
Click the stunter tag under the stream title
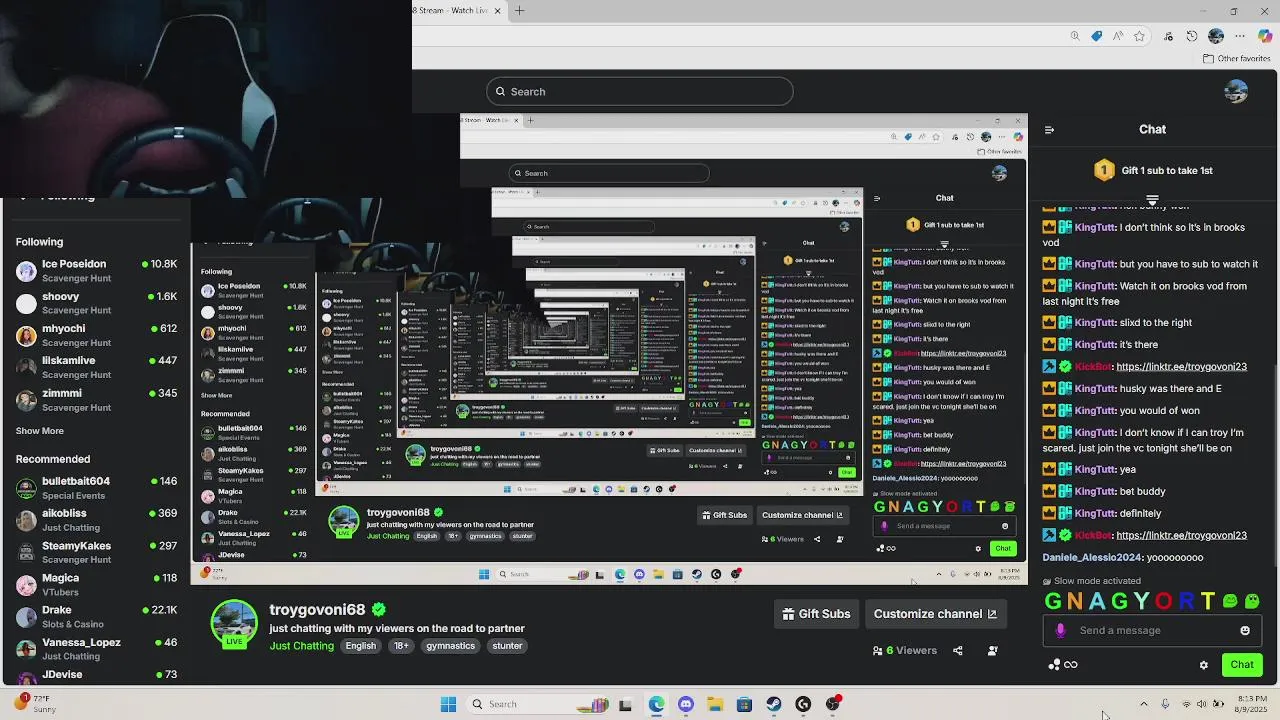click(507, 646)
